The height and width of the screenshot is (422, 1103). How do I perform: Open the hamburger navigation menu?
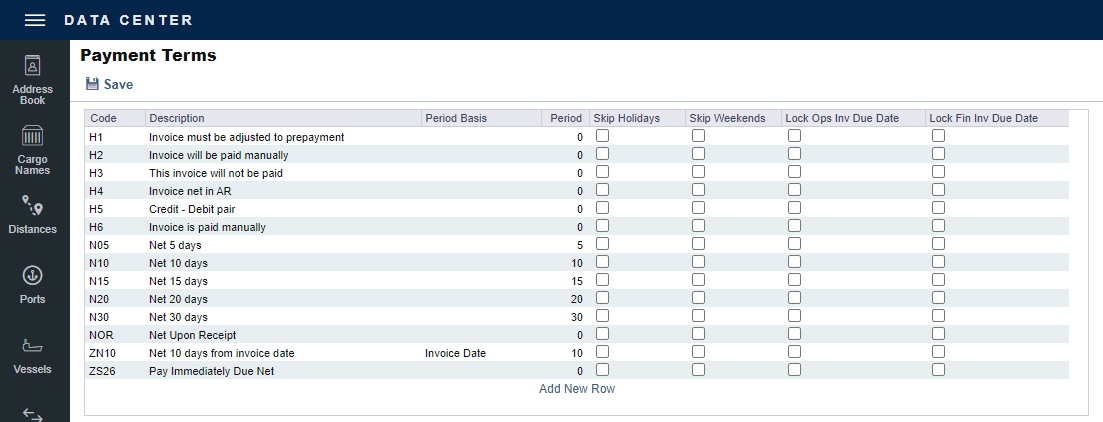[34, 20]
